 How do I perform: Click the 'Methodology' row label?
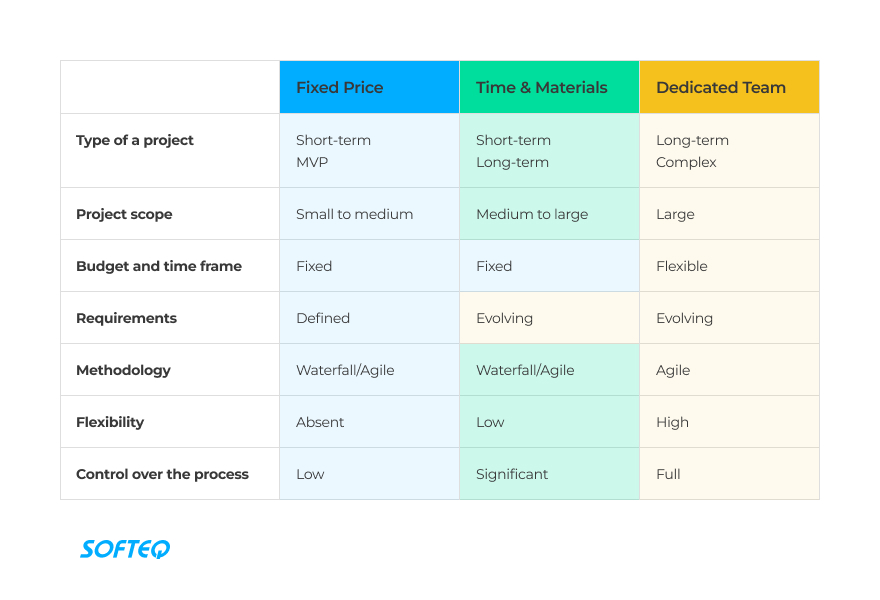pos(123,370)
